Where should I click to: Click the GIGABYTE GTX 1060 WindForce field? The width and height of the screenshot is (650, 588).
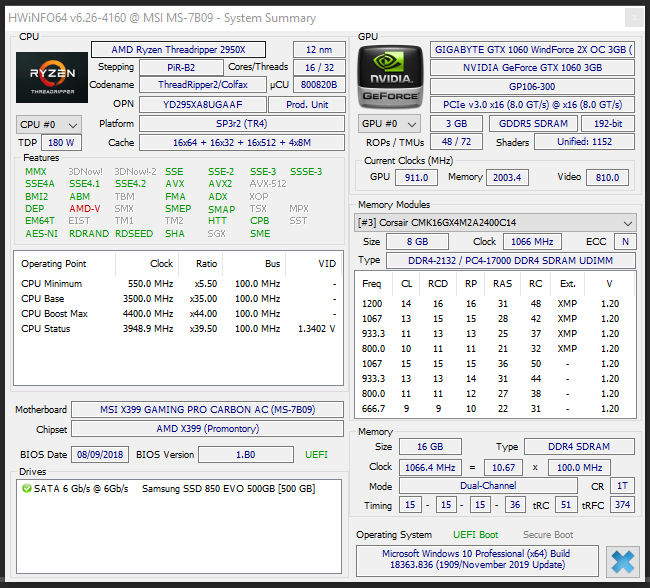click(532, 50)
